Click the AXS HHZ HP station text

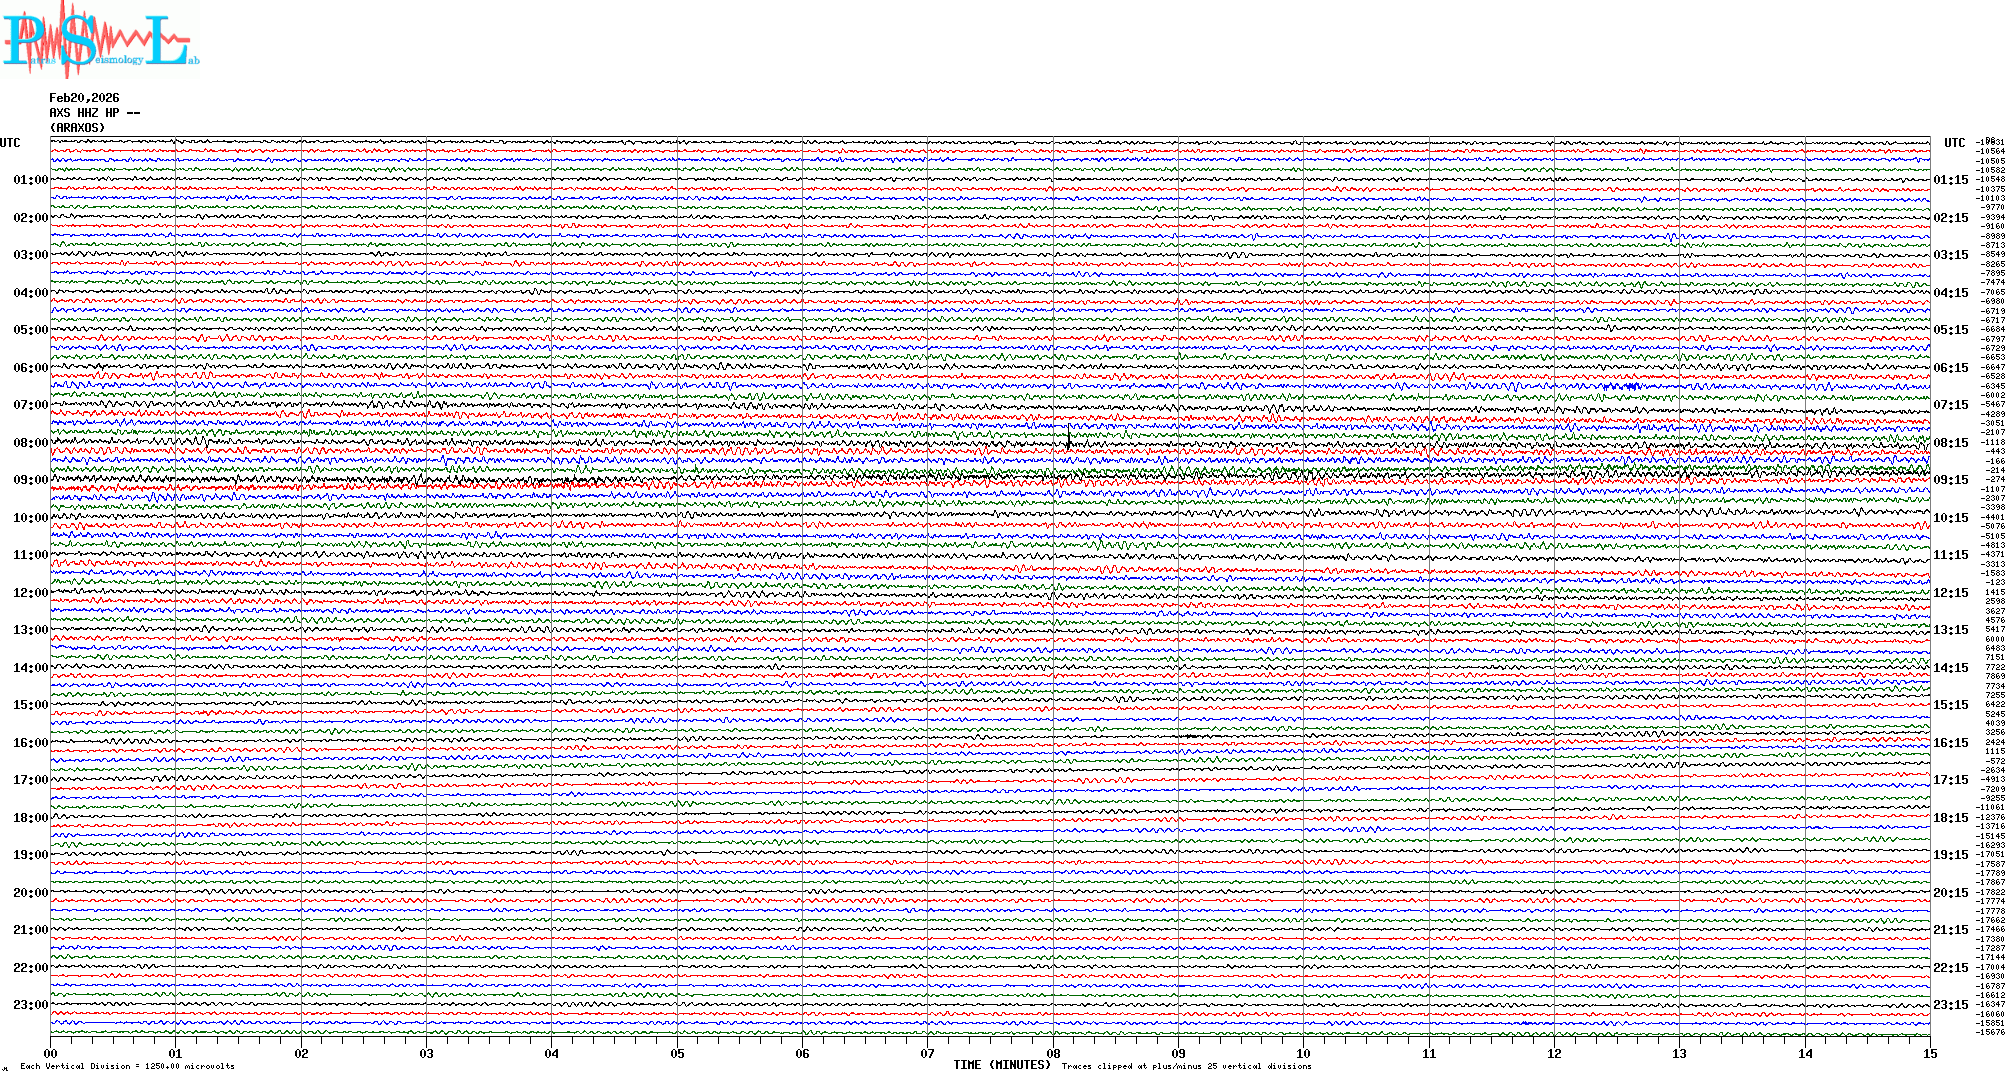click(94, 113)
